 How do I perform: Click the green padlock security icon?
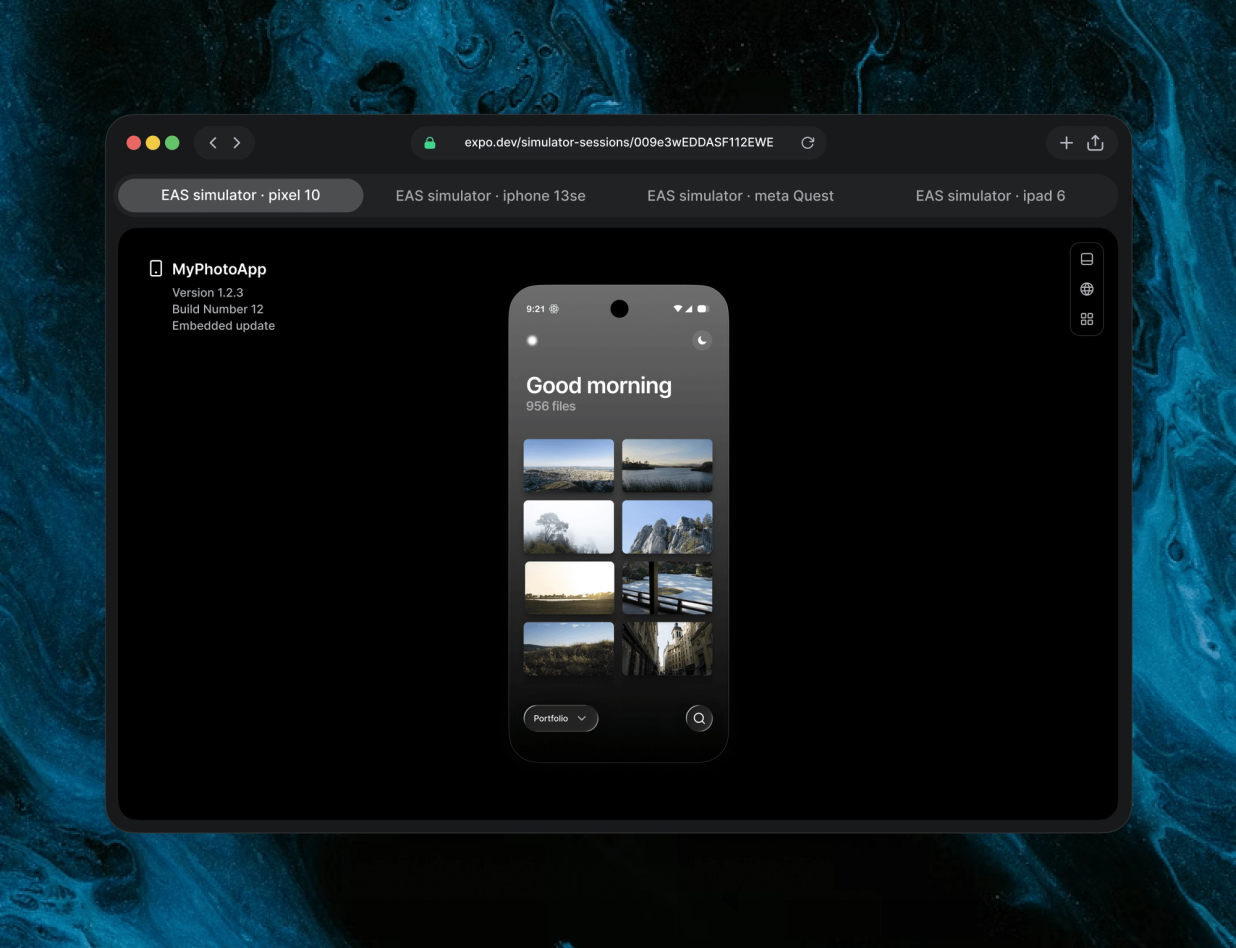click(430, 143)
